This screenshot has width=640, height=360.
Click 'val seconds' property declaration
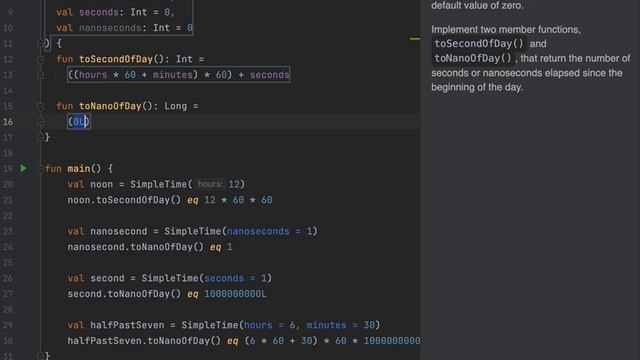(87, 12)
